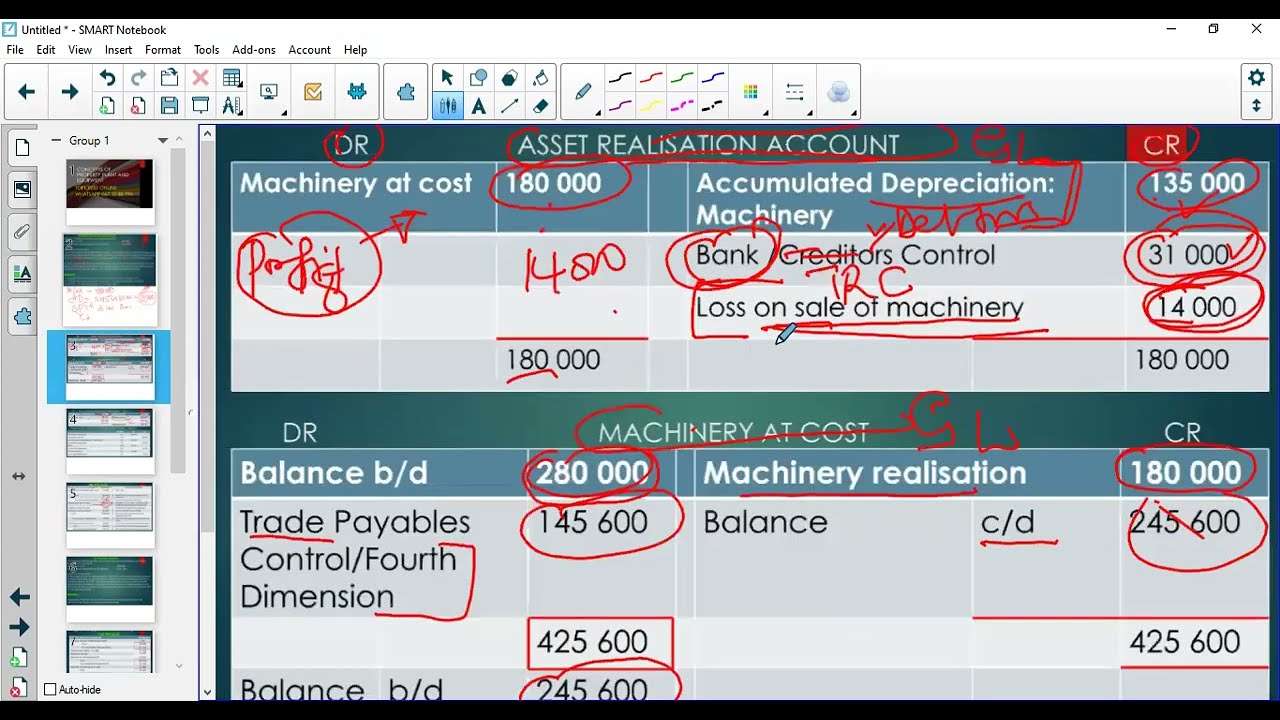Go to the next page using toolbar arrow

pyautogui.click(x=69, y=92)
